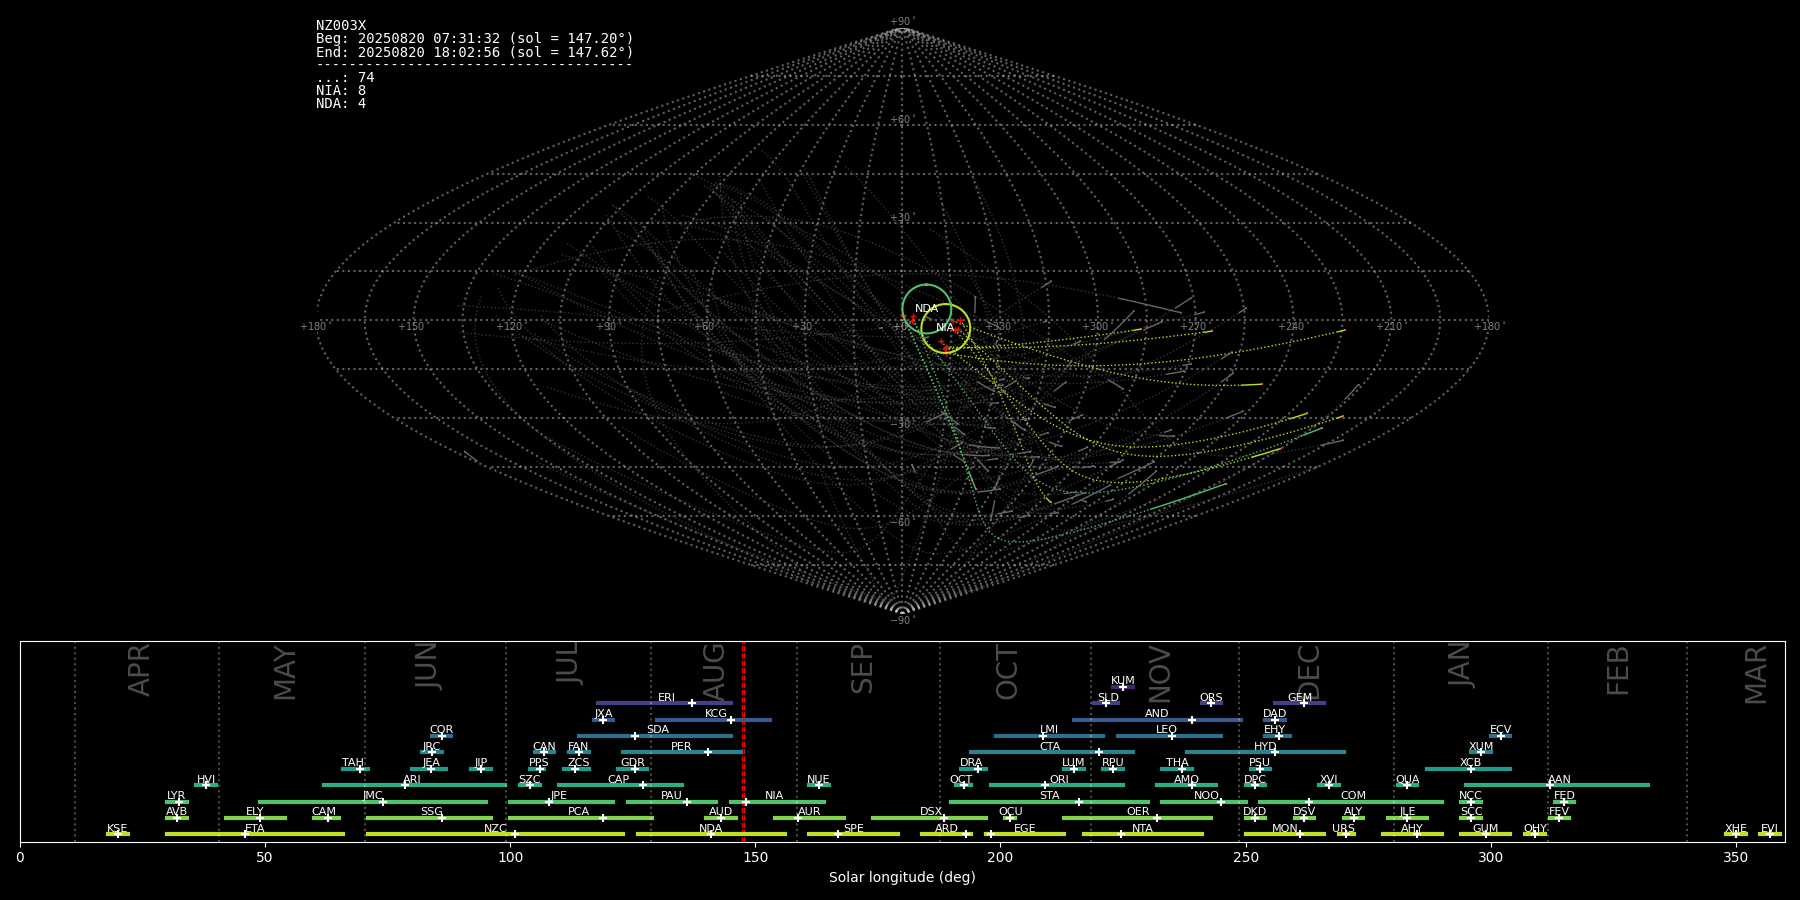
Task: Click the +270 longitude label on sky map
Action: [1193, 327]
